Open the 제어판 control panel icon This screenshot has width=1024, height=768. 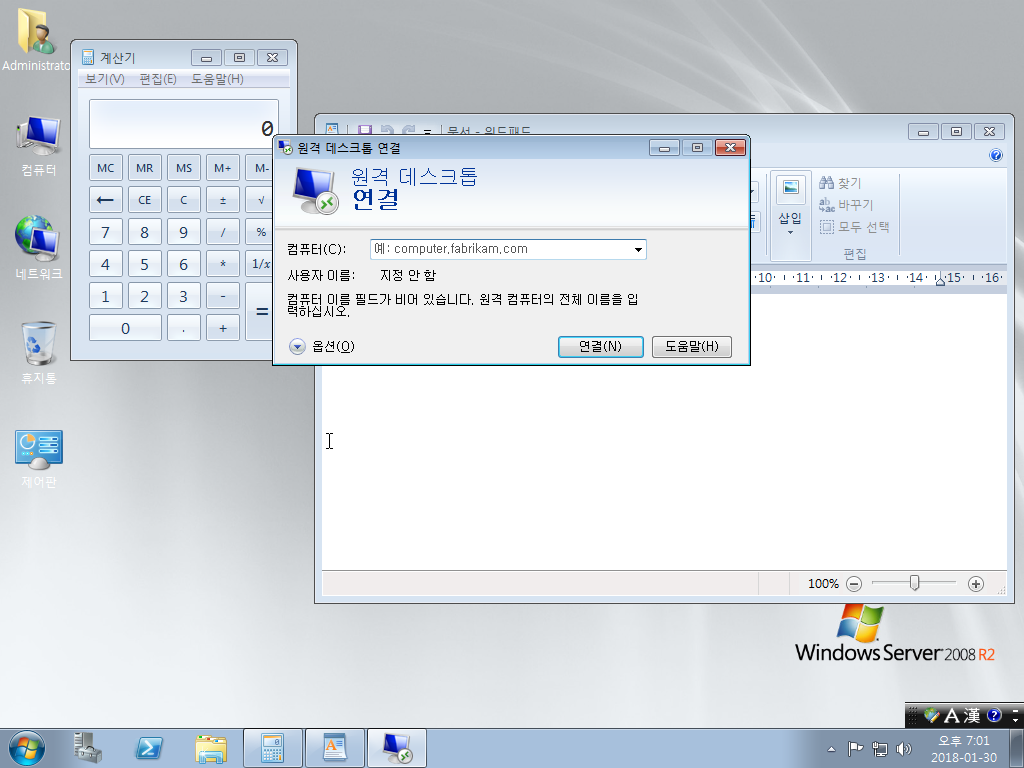(x=39, y=457)
